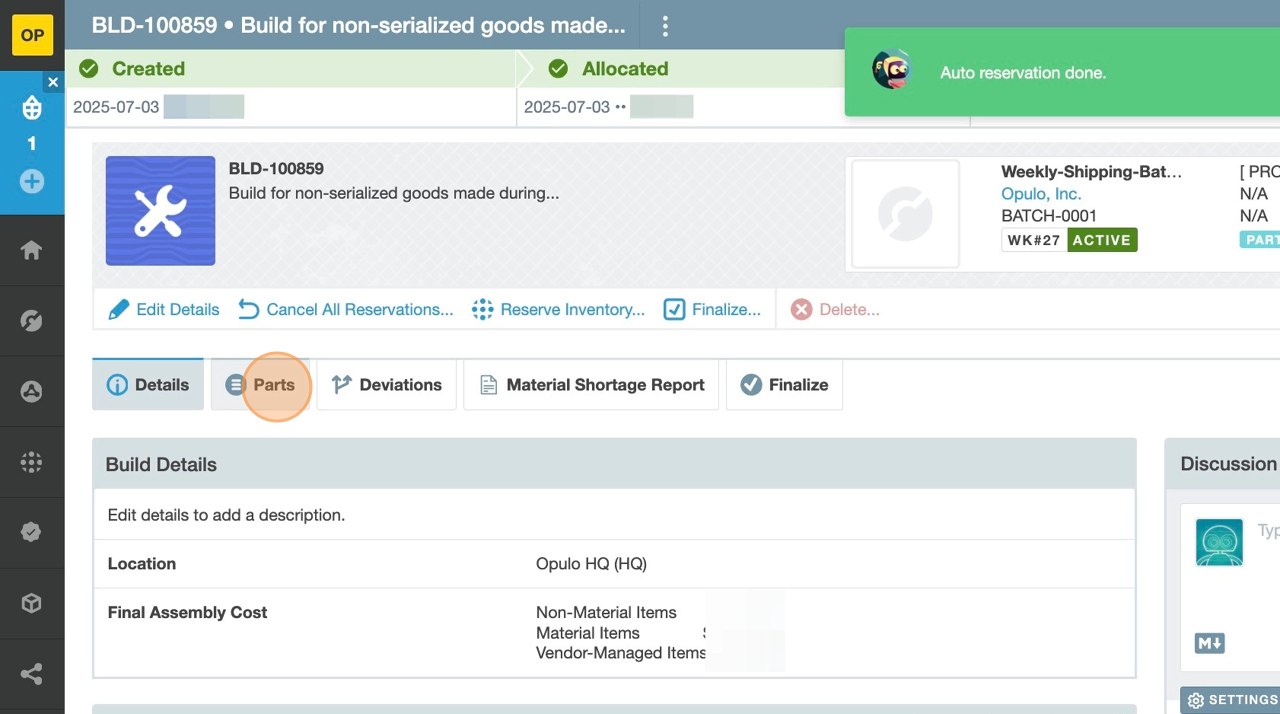Open the Opulo, Inc. link
The height and width of the screenshot is (714, 1280).
tap(1041, 194)
